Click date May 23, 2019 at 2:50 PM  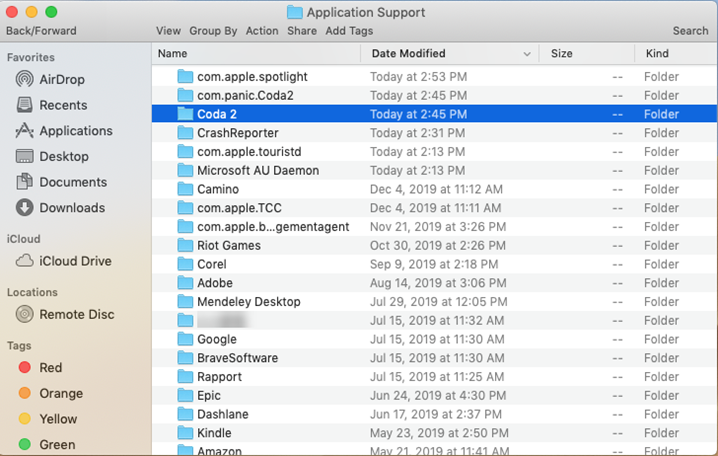[439, 433]
